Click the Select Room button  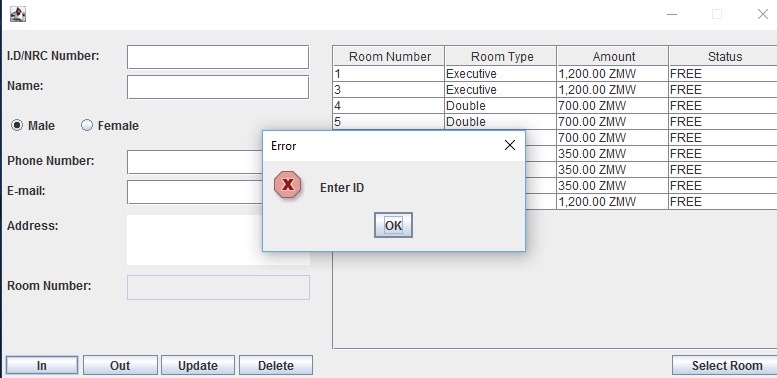(724, 366)
